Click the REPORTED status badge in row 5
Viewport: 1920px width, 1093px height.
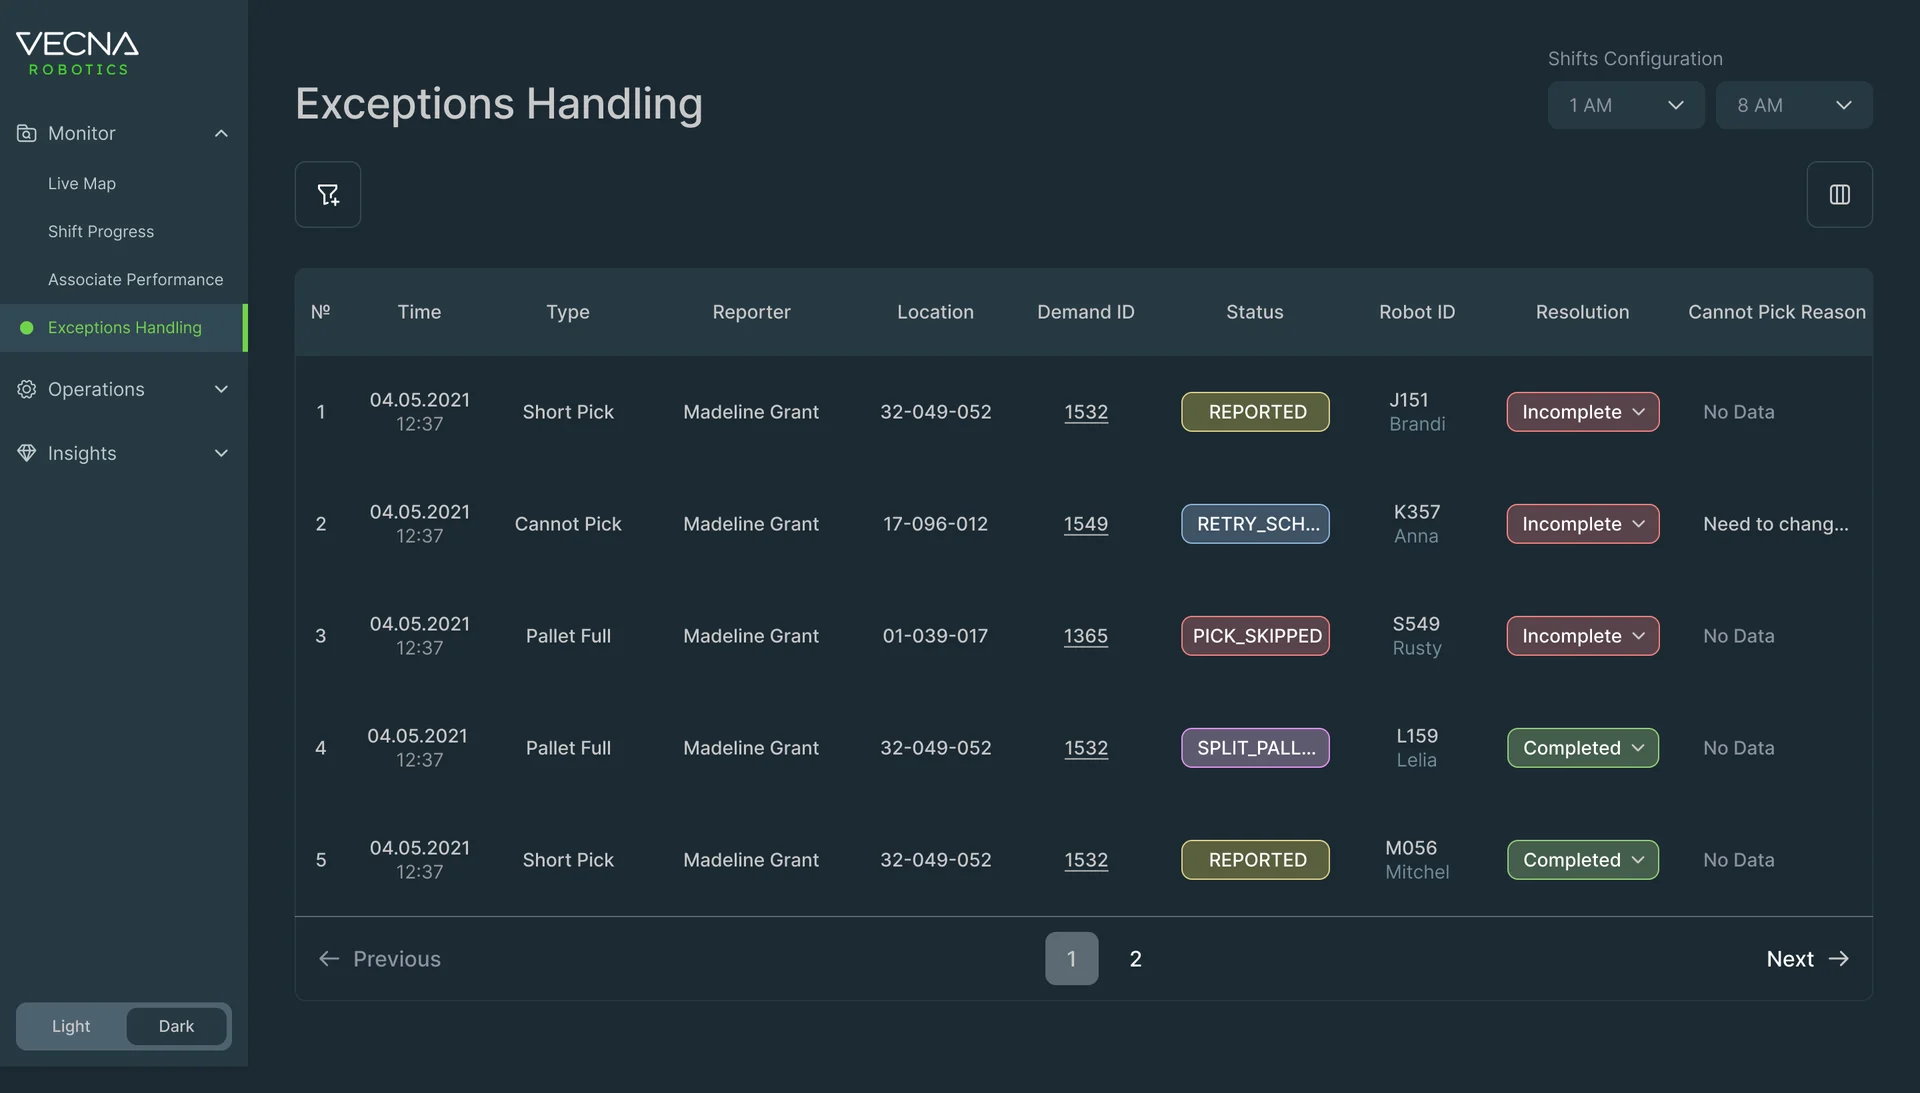(1255, 860)
